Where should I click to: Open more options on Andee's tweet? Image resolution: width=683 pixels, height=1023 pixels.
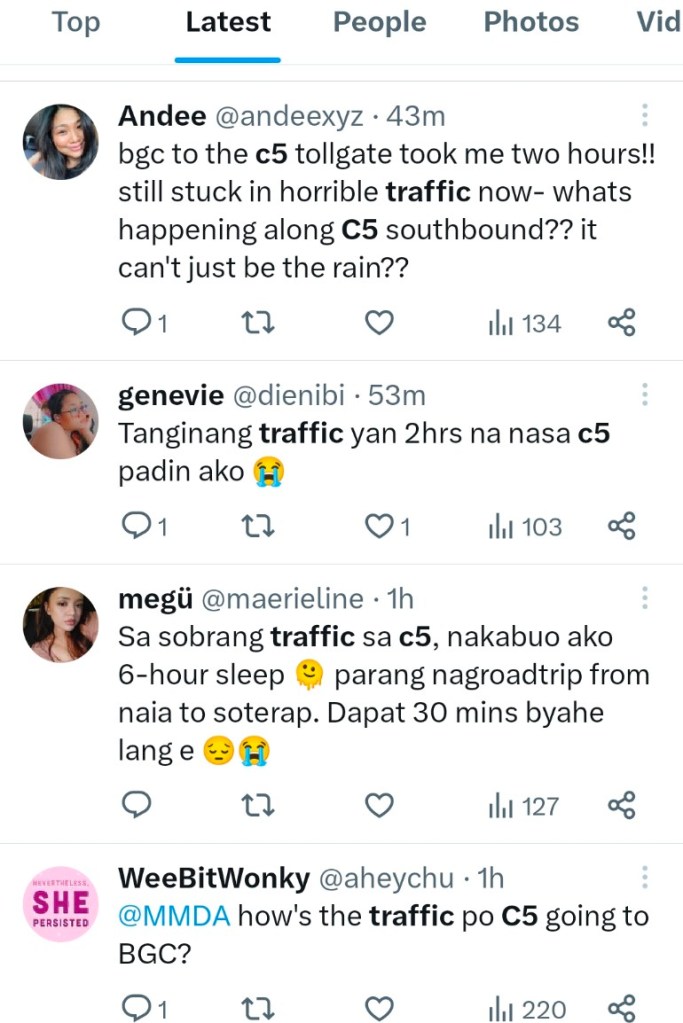[645, 116]
